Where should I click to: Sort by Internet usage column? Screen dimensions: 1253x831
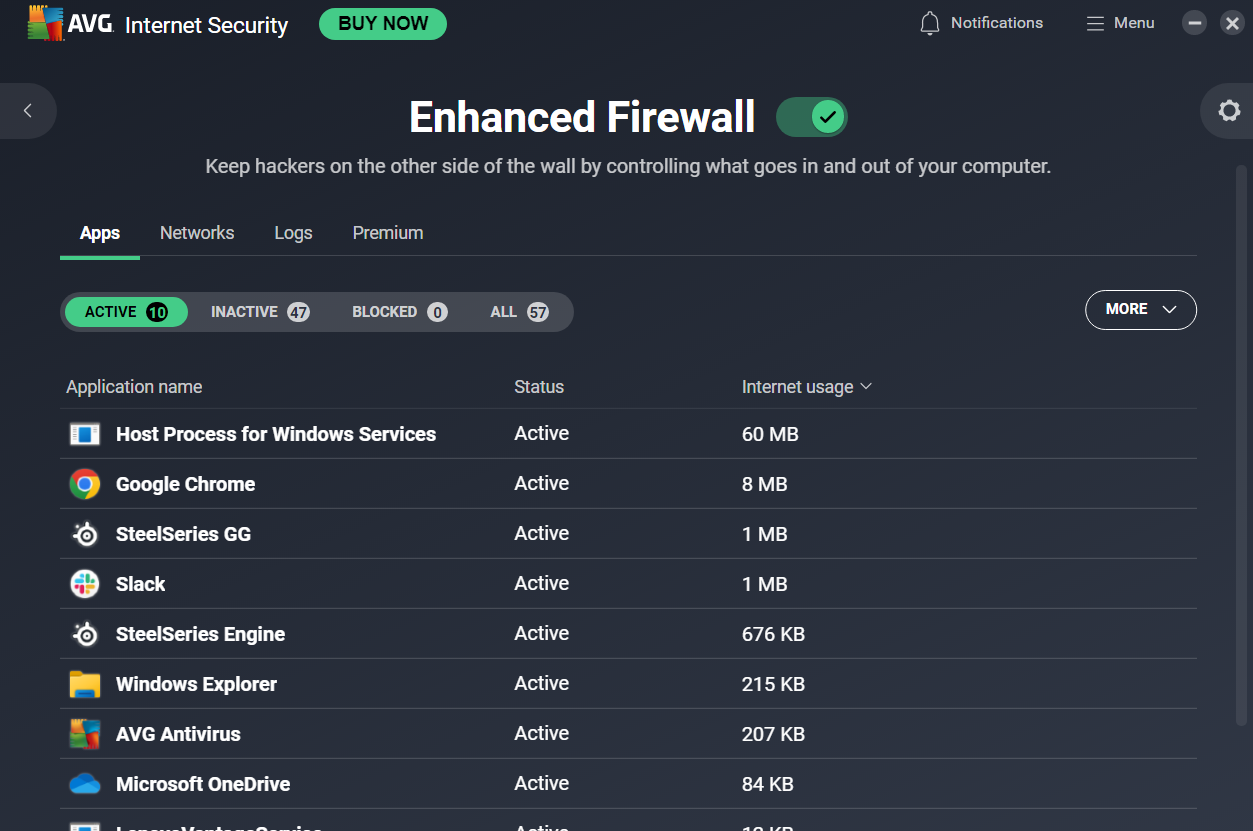[806, 387]
